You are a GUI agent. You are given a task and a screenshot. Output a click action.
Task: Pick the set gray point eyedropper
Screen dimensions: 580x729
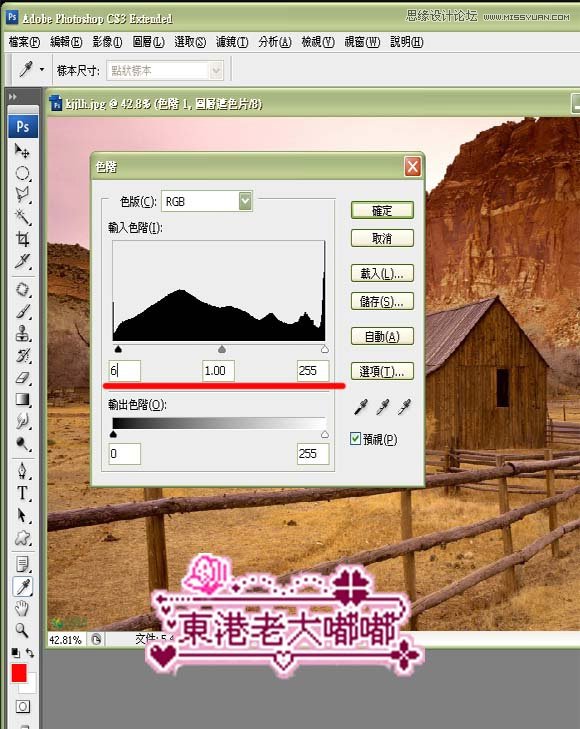click(x=382, y=407)
